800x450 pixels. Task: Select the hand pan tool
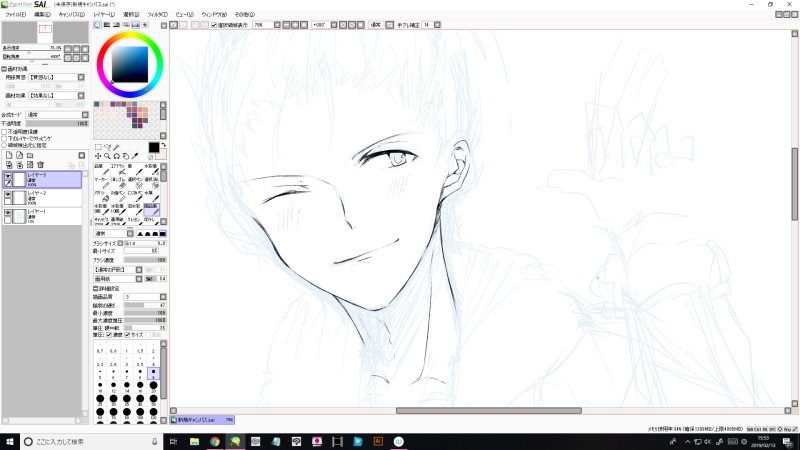click(126, 156)
